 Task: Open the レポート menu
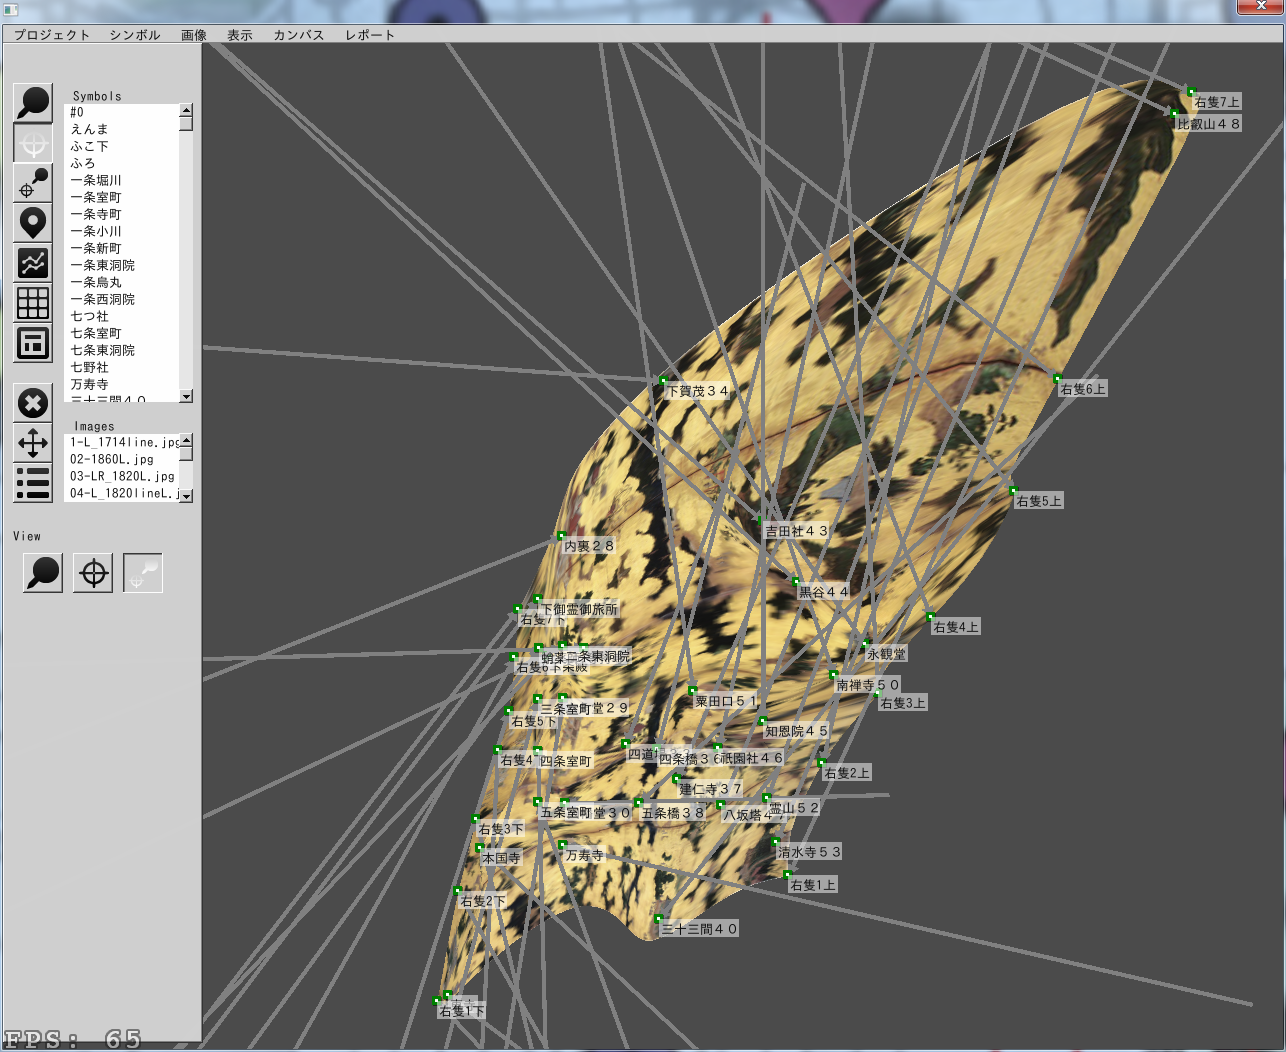click(370, 35)
